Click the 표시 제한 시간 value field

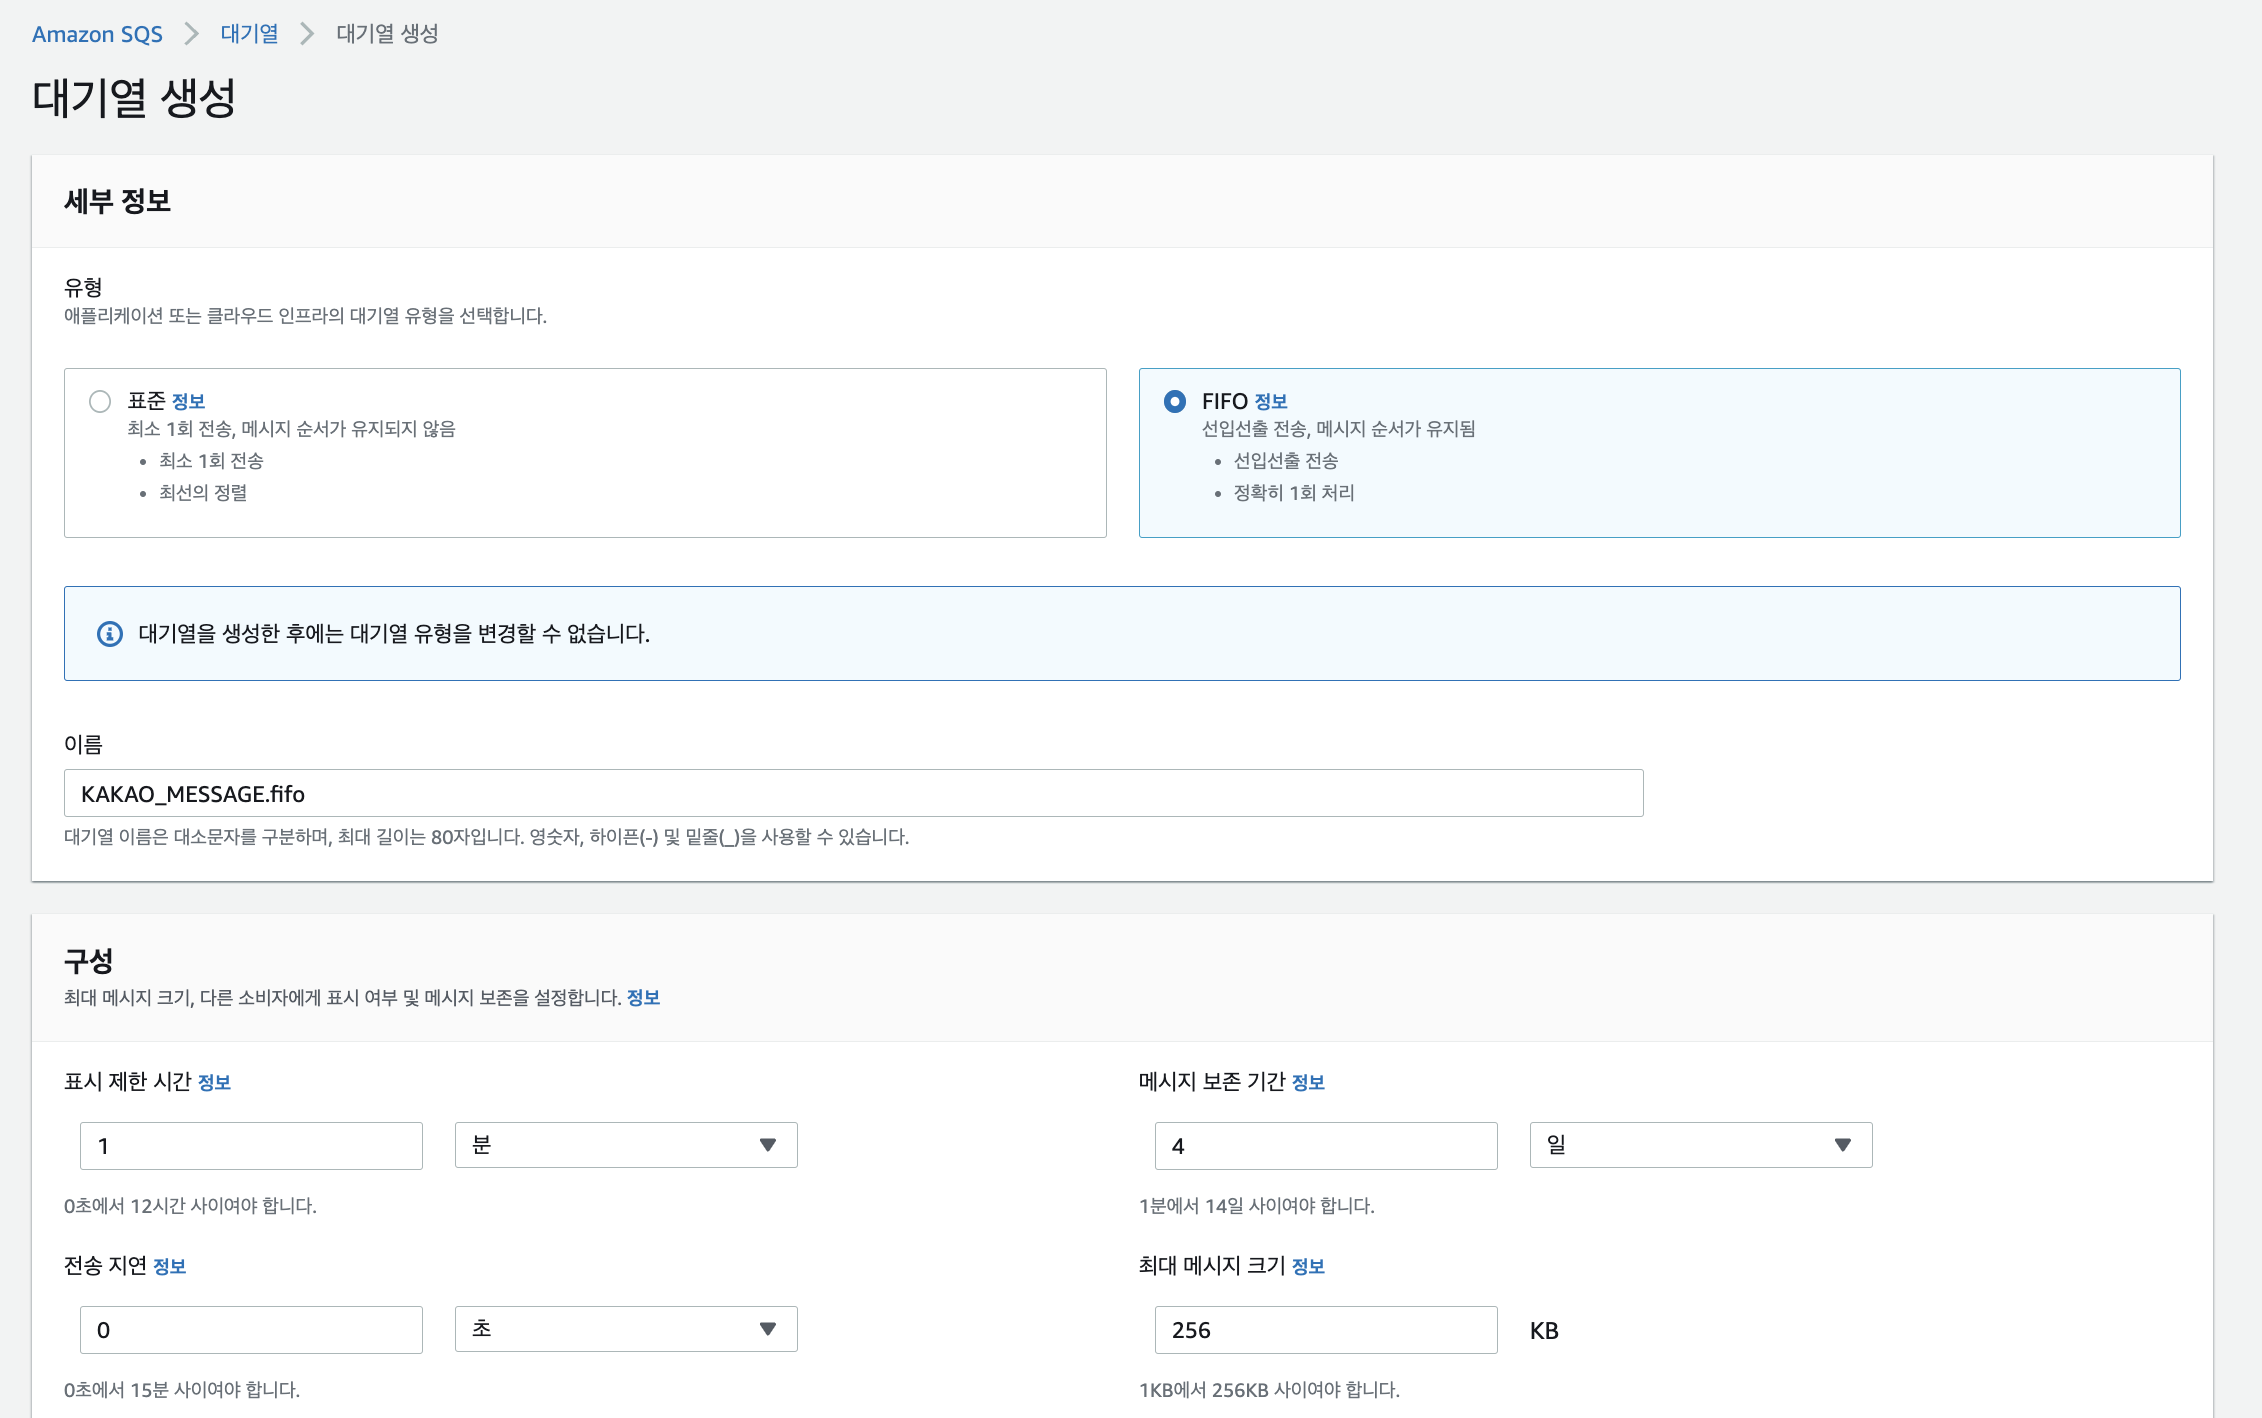pos(251,1146)
